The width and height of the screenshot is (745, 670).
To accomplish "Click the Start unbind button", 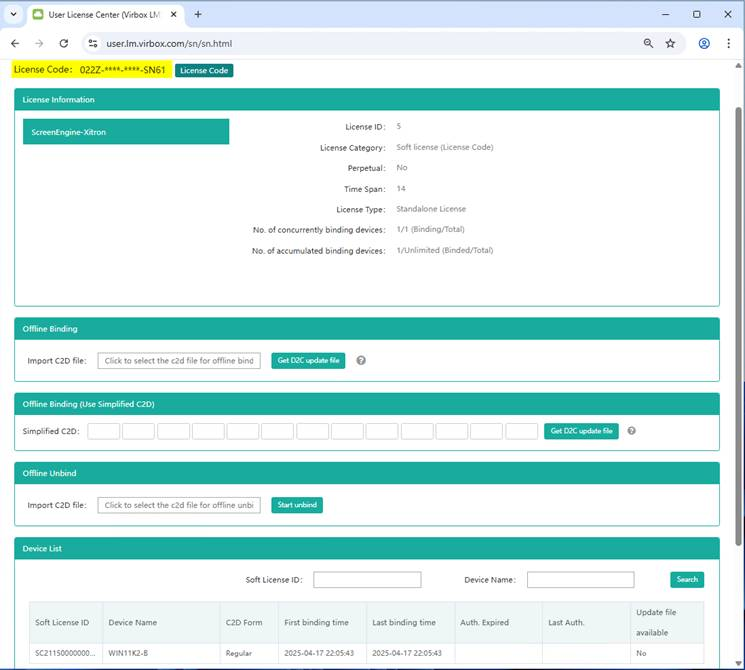I will (297, 505).
